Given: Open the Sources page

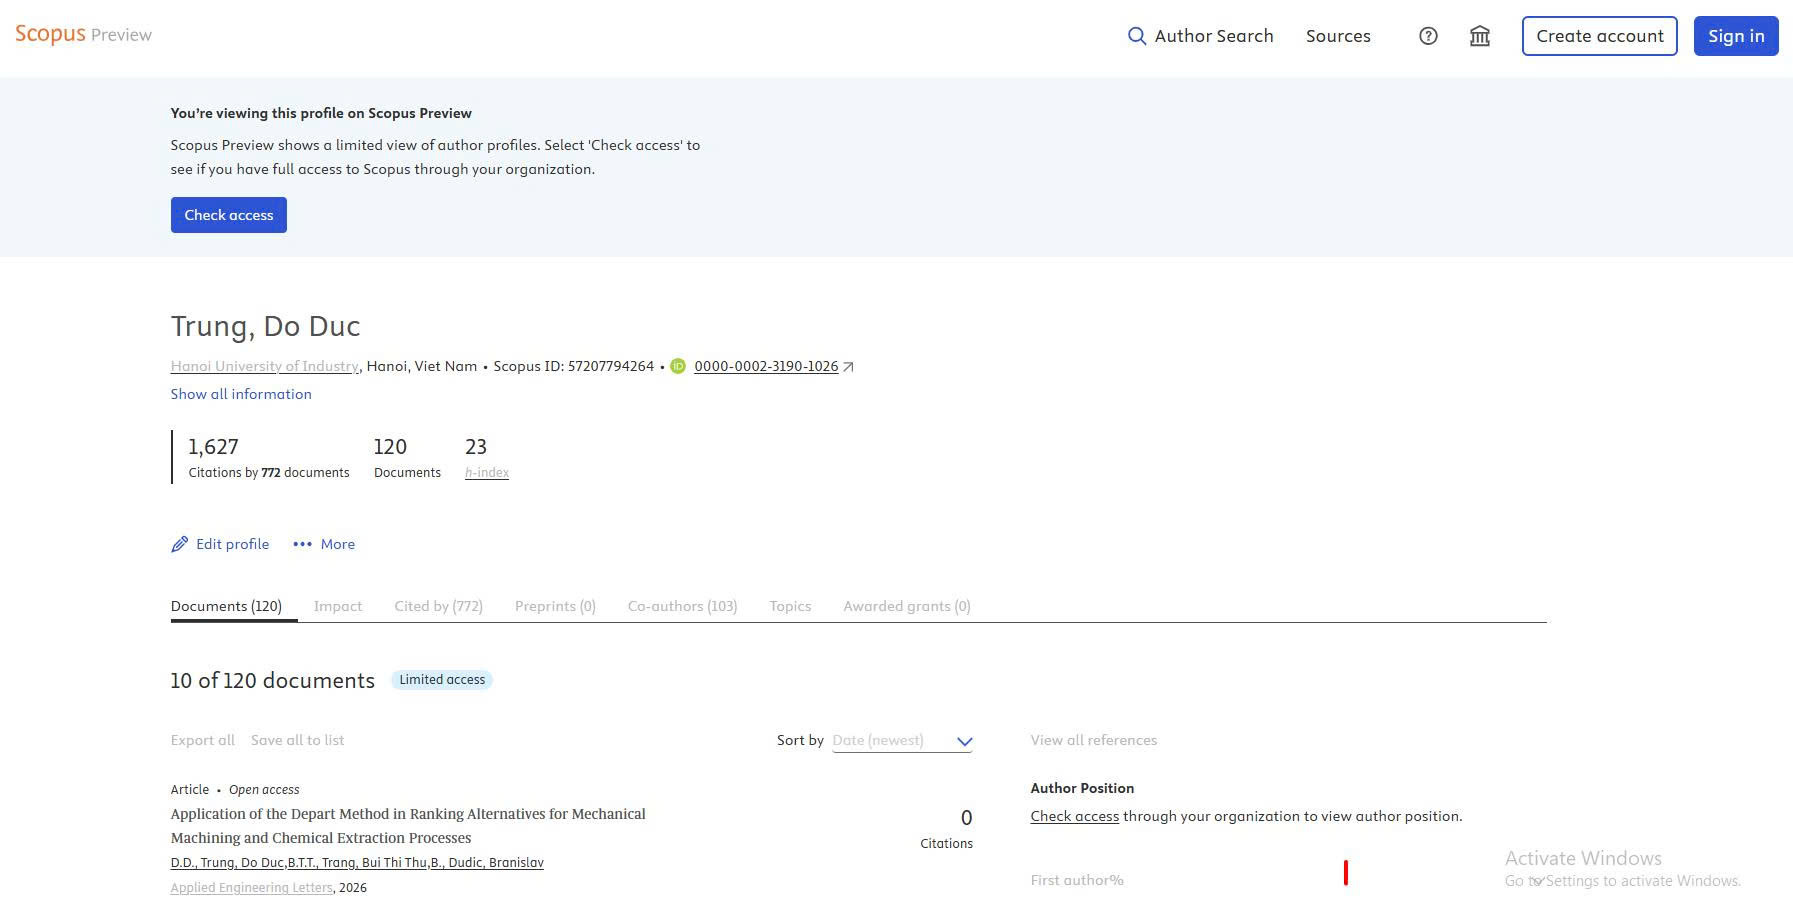Looking at the screenshot, I should pos(1338,36).
